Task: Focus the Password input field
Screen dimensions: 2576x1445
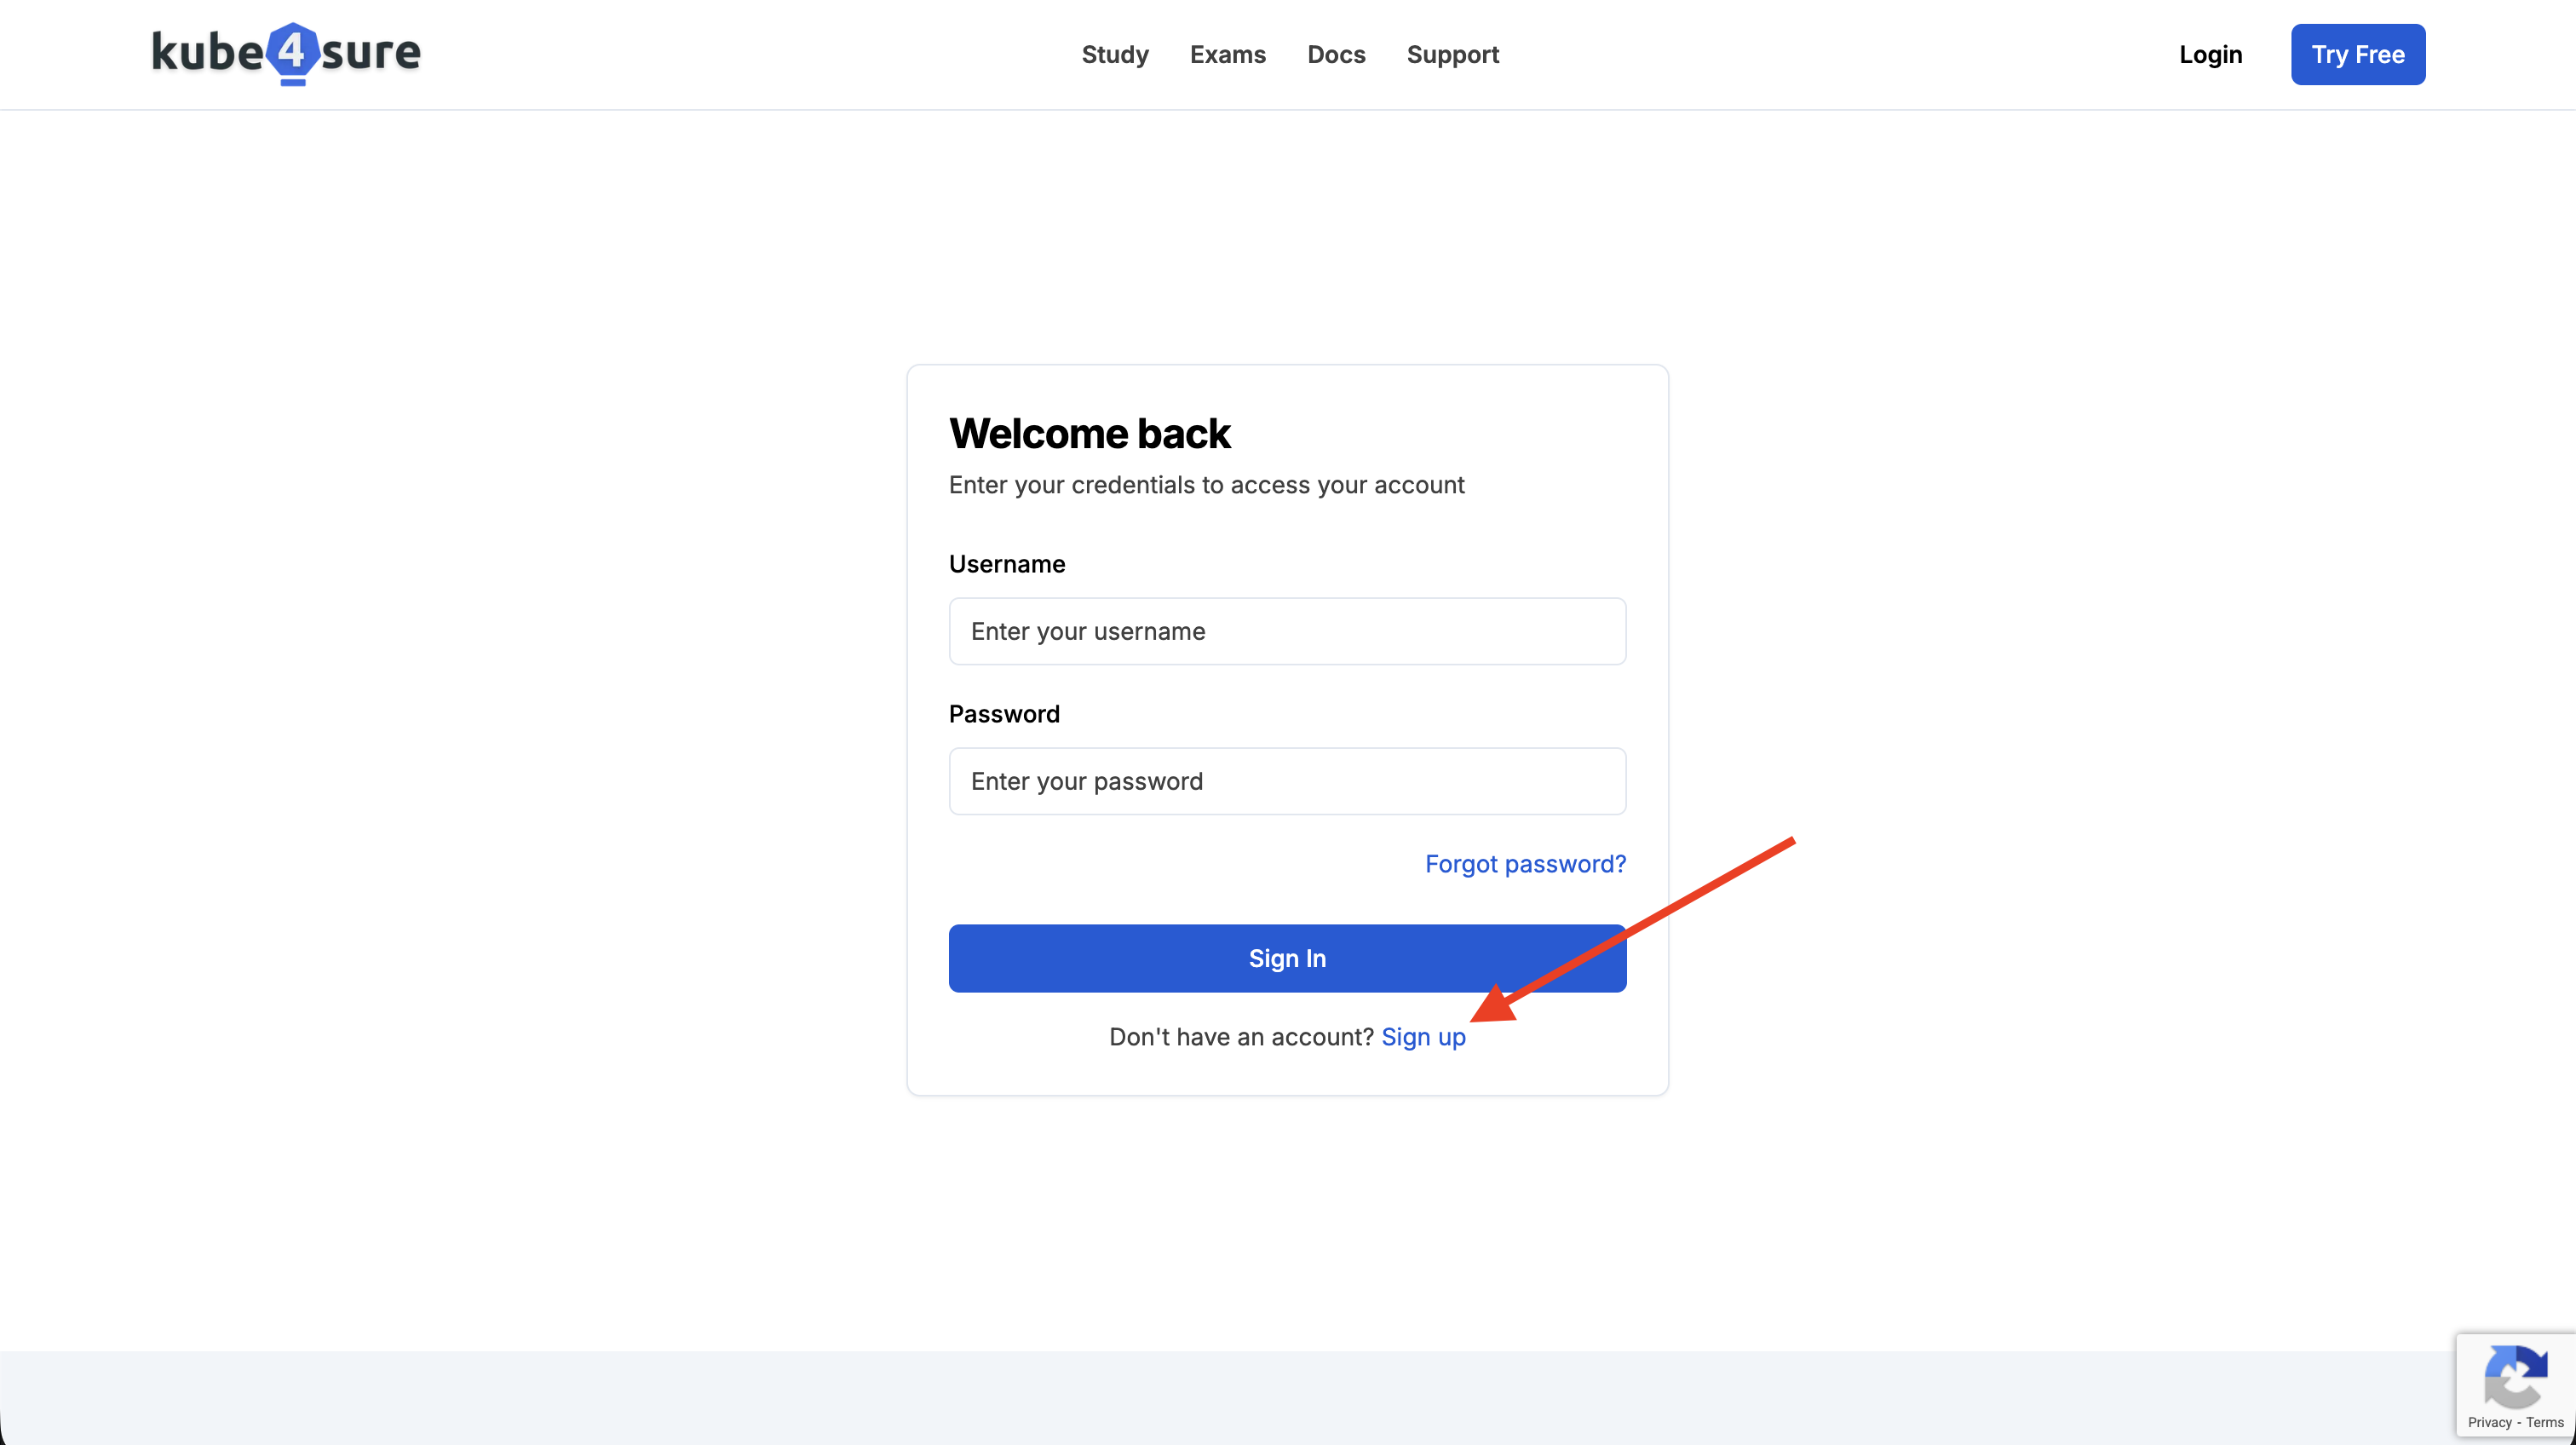Action: [x=1287, y=781]
